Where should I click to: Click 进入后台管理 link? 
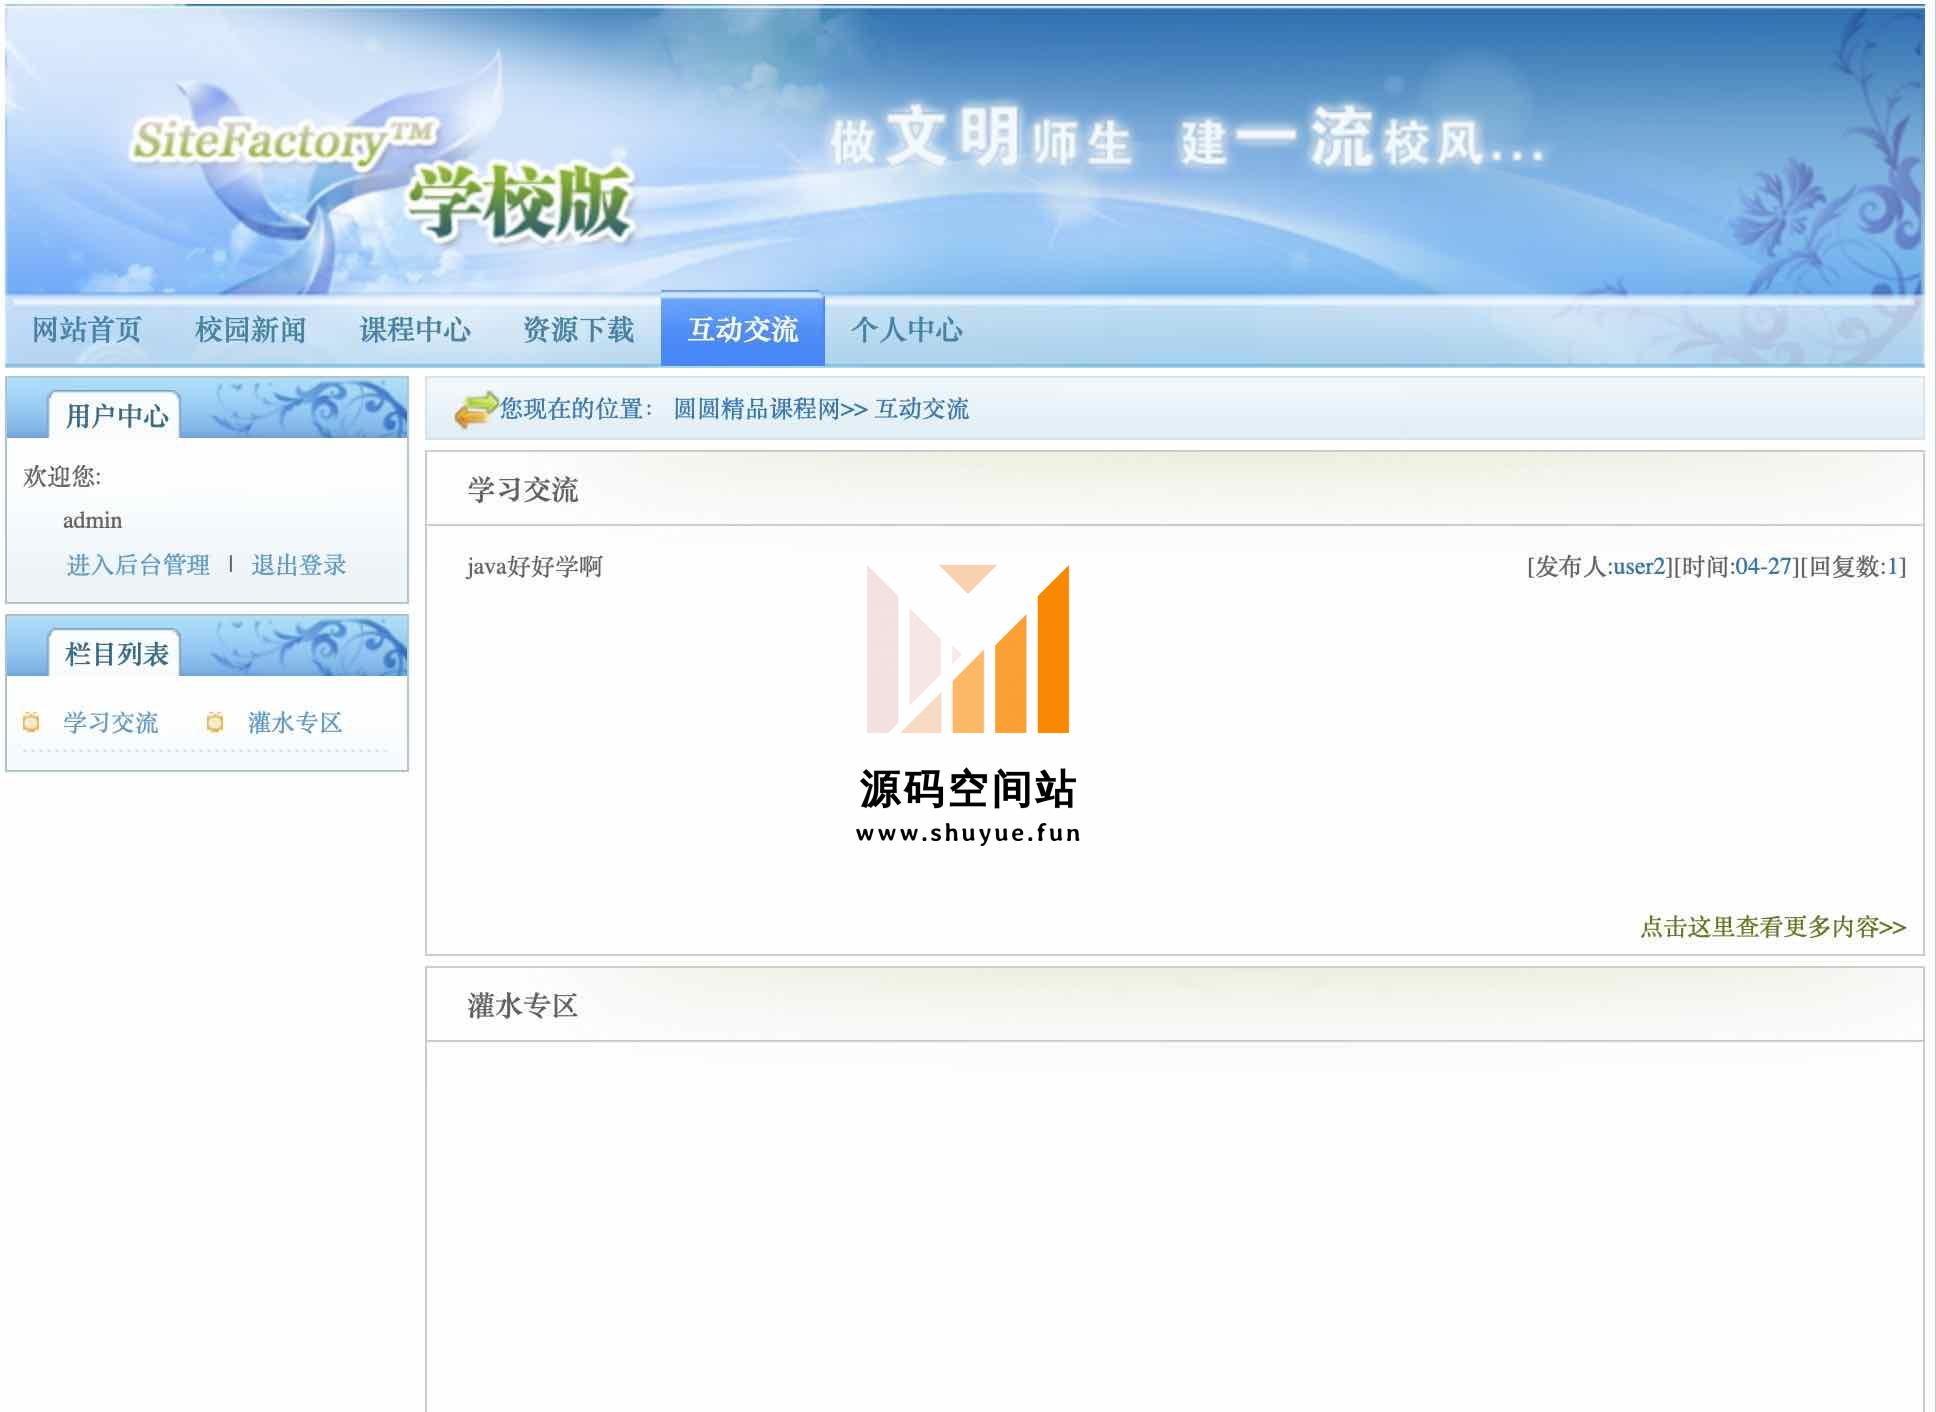click(138, 565)
